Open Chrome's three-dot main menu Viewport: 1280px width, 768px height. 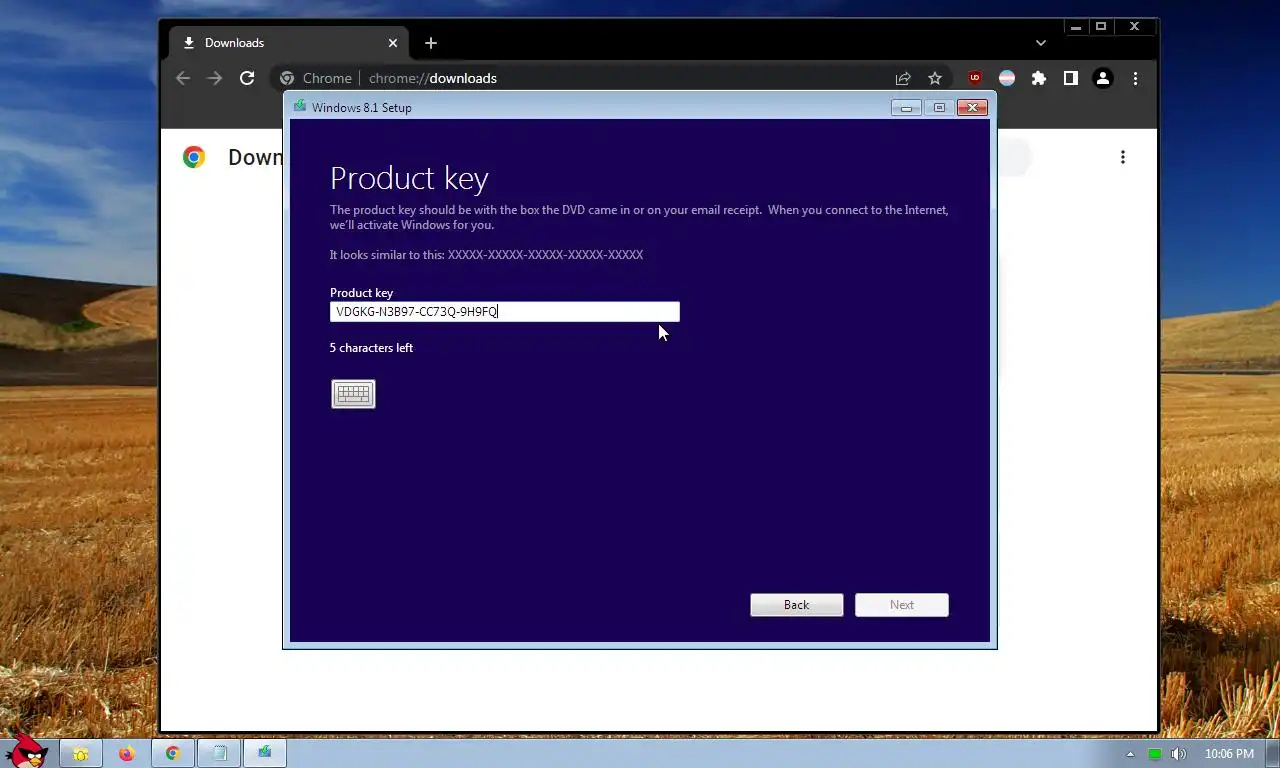[1135, 78]
